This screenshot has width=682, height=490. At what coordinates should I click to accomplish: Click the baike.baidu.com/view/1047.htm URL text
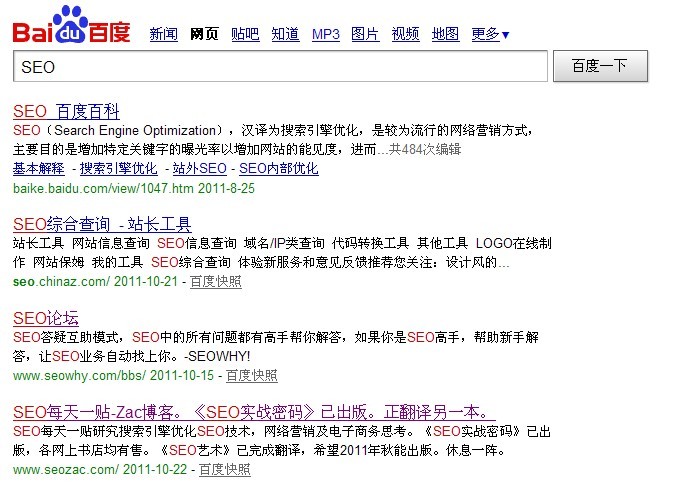pos(104,188)
